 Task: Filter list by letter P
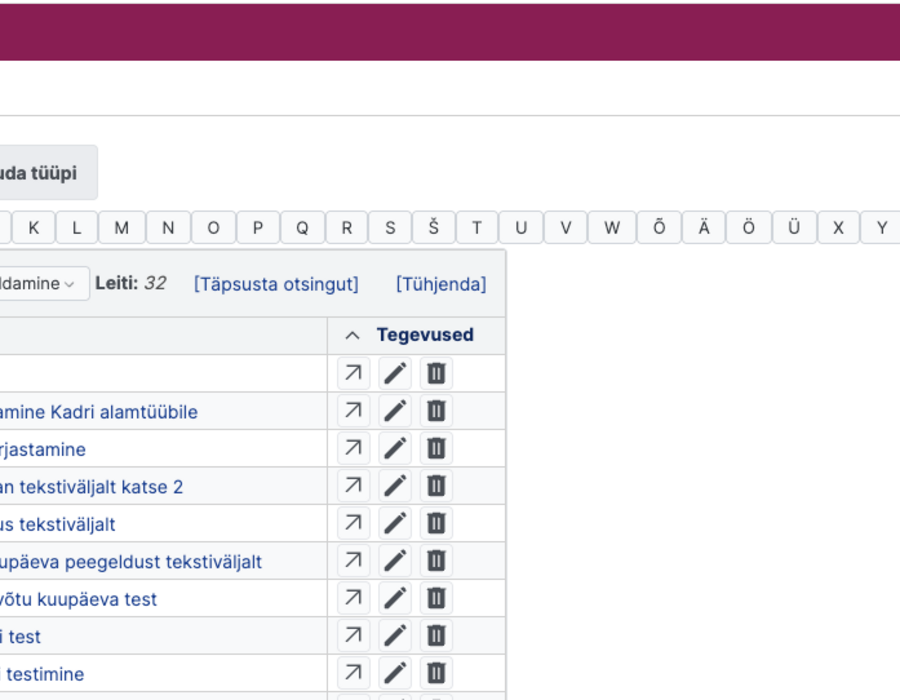click(x=258, y=228)
